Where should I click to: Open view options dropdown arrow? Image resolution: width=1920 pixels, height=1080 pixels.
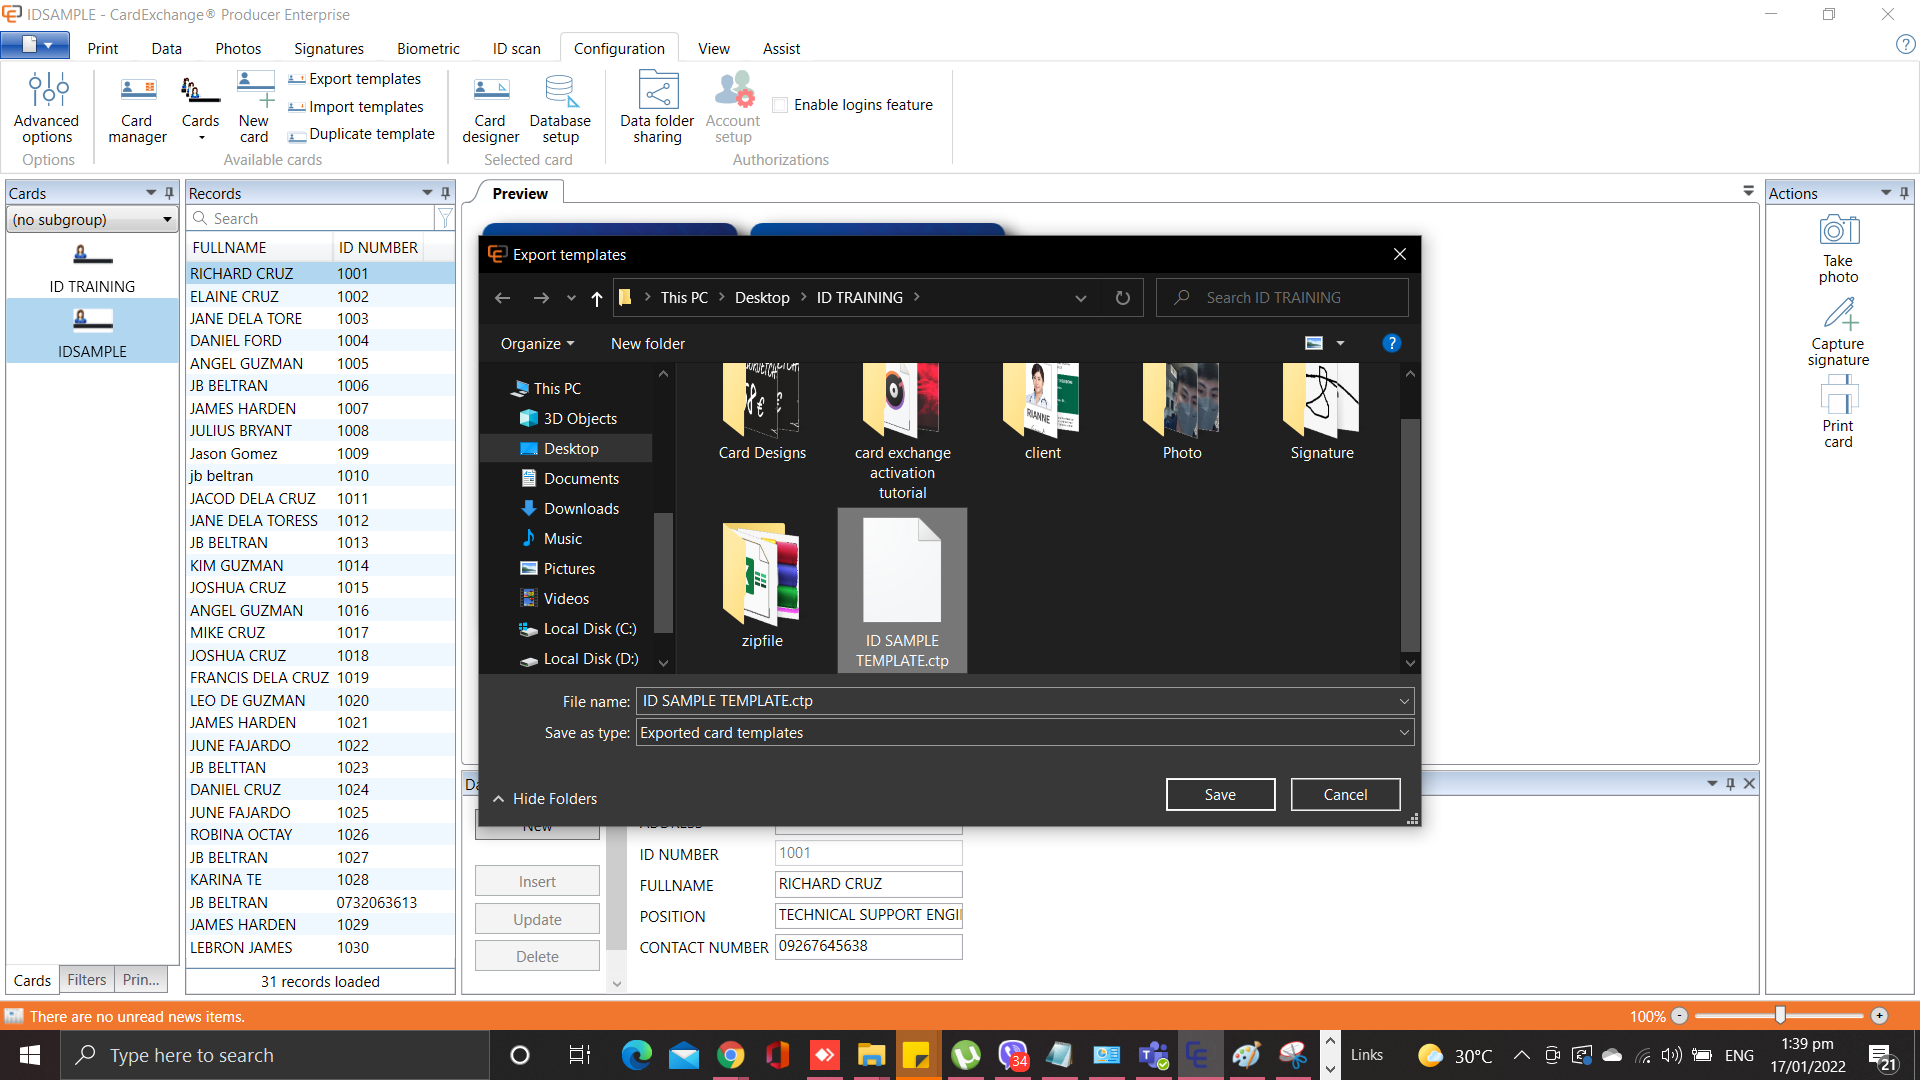point(1340,343)
